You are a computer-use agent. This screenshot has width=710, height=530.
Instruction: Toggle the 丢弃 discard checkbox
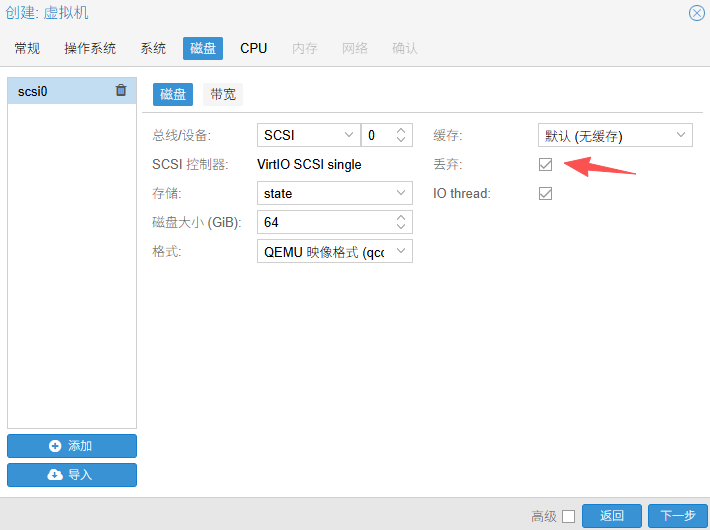click(545, 164)
